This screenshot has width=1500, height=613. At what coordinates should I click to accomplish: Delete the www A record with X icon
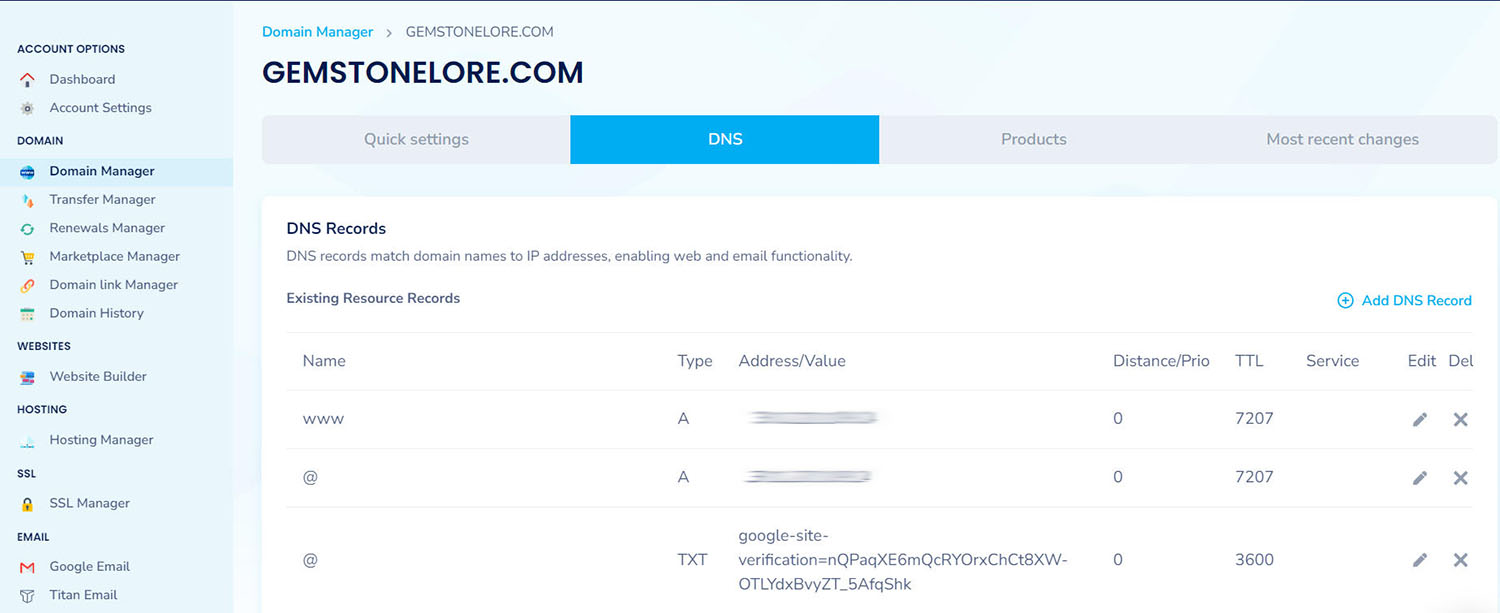click(1460, 420)
